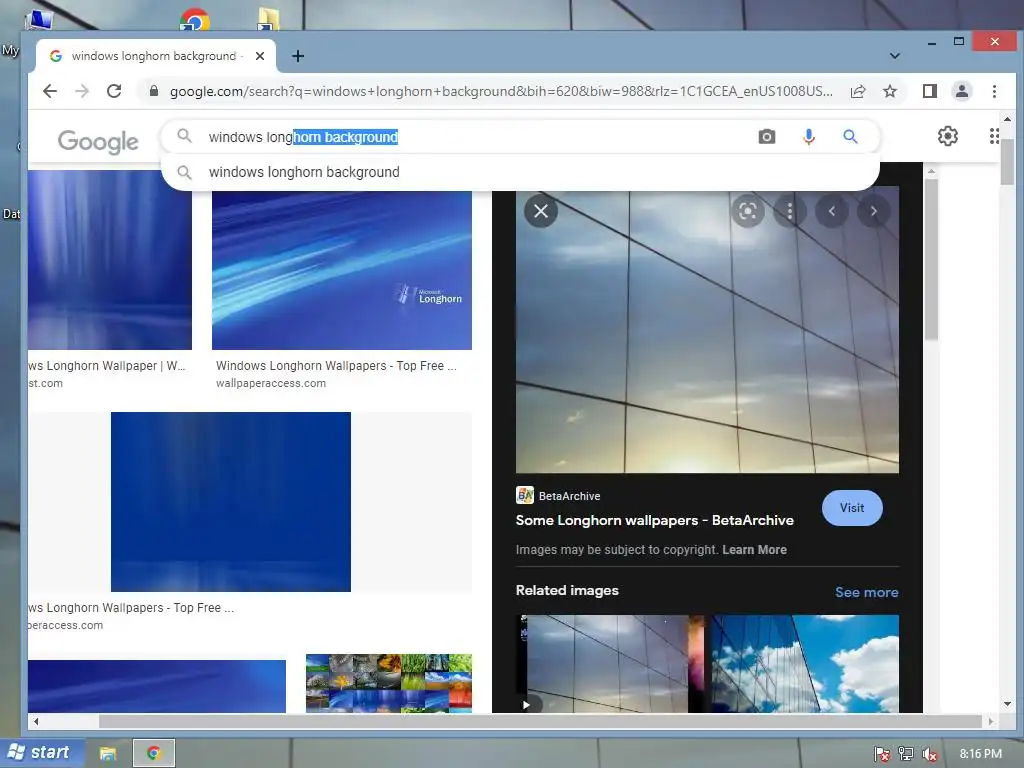Click the horizontal scrollbar thumb
The image size is (1024, 768).
click(540, 721)
